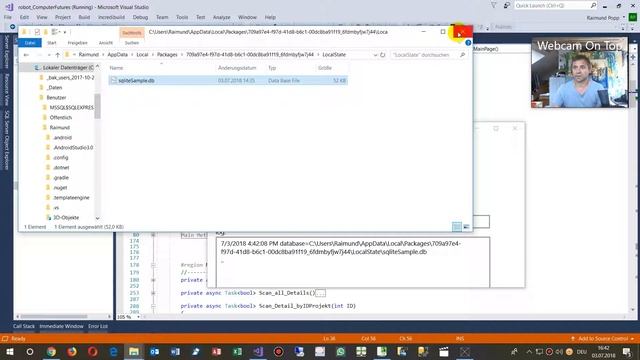Viewport: 640px width, 360px height.
Task: Open the Ansicht ribbon tab
Action: [106, 43]
